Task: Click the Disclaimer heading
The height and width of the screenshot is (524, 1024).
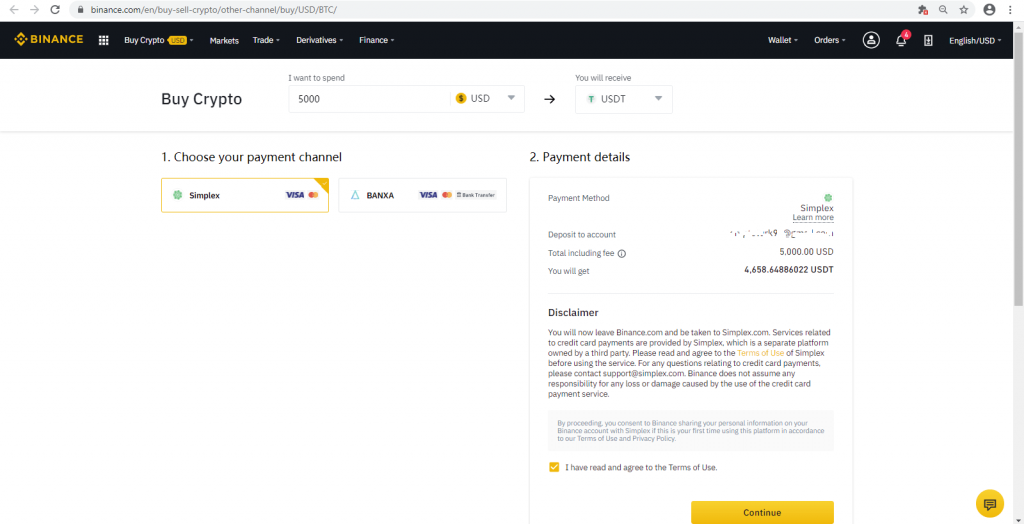Action: click(573, 313)
